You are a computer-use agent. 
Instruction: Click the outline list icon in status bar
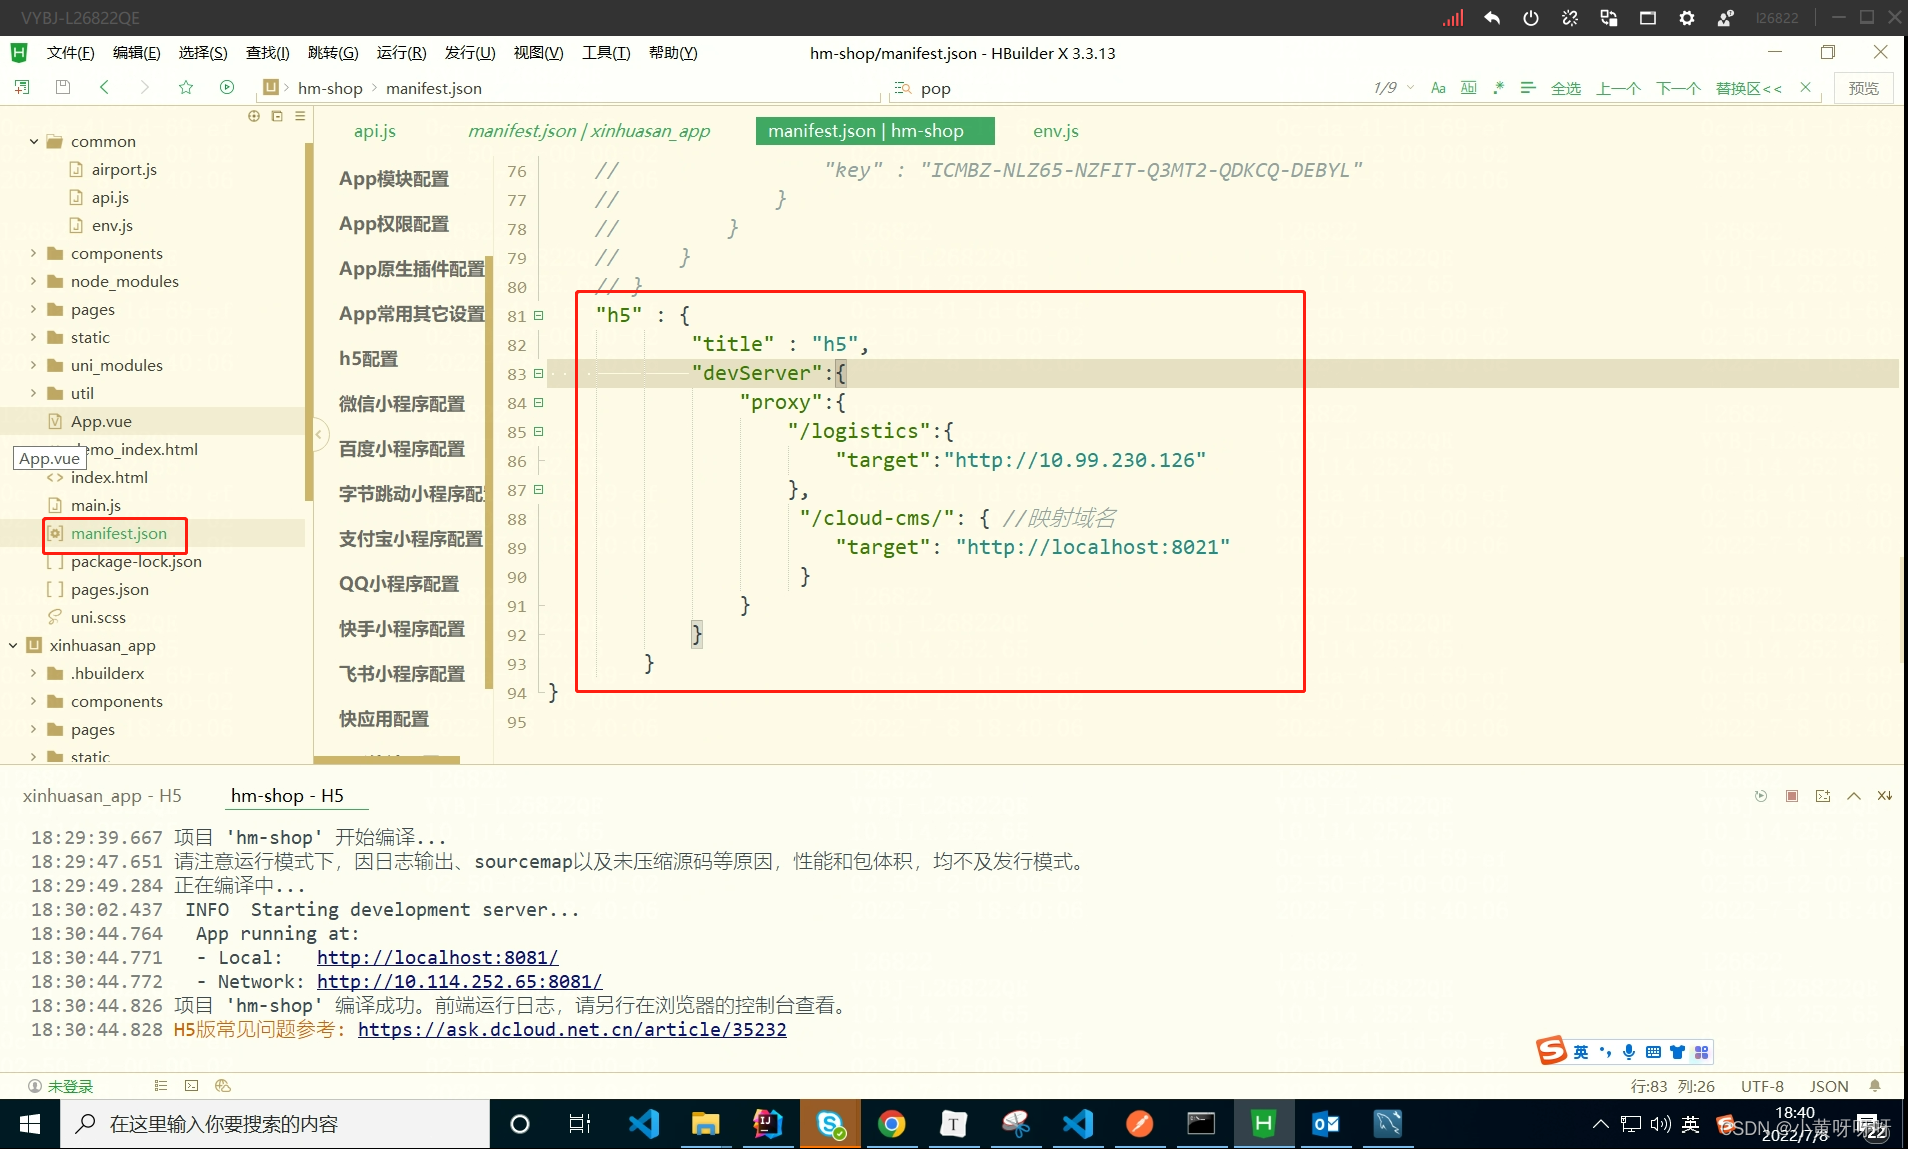(161, 1086)
